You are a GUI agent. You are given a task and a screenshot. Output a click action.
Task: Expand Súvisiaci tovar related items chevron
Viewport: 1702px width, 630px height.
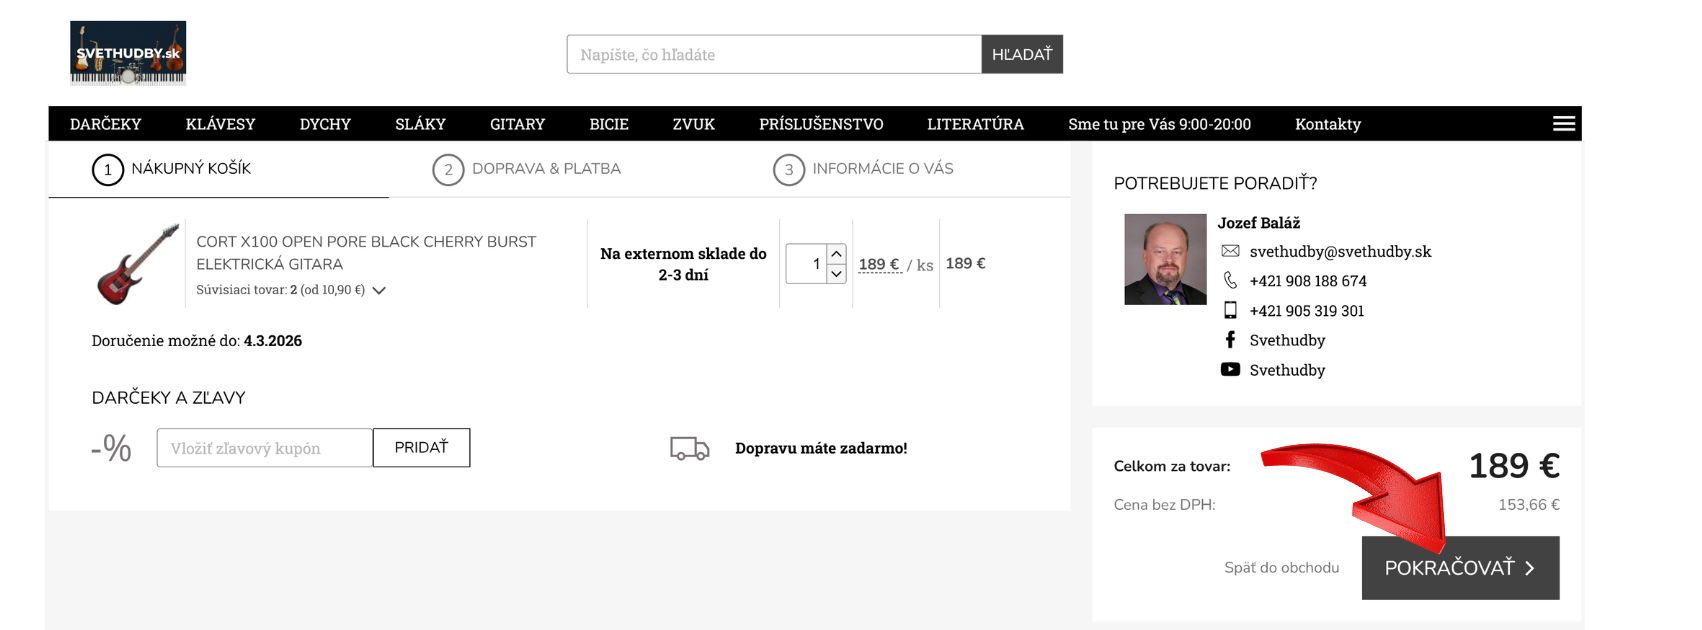coord(379,290)
